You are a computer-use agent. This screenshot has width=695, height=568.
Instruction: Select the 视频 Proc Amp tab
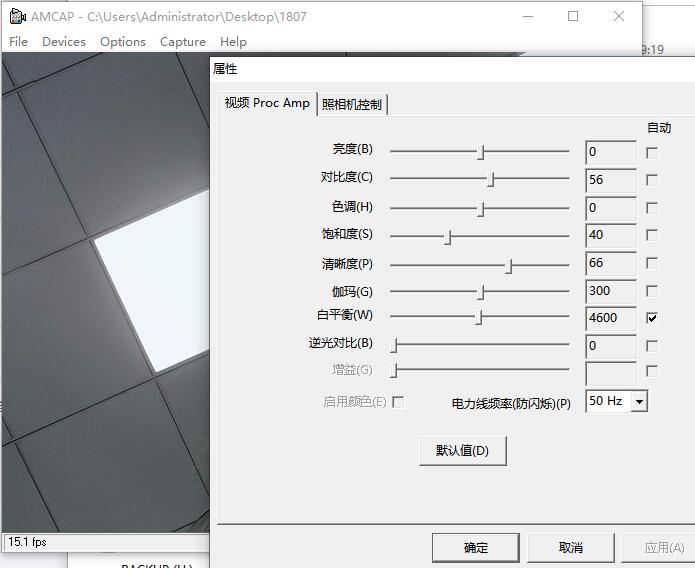(267, 103)
